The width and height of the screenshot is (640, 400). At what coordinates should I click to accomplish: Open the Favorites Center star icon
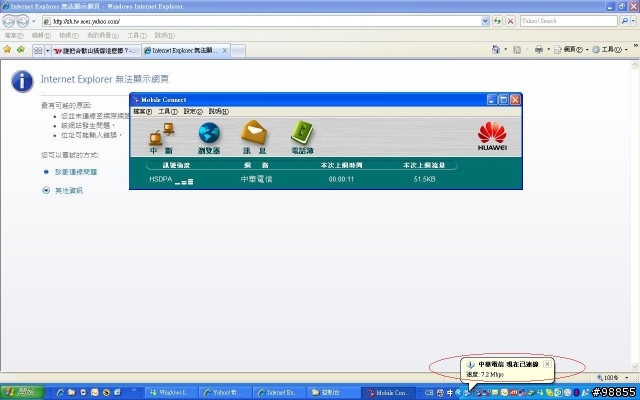[x=7, y=50]
